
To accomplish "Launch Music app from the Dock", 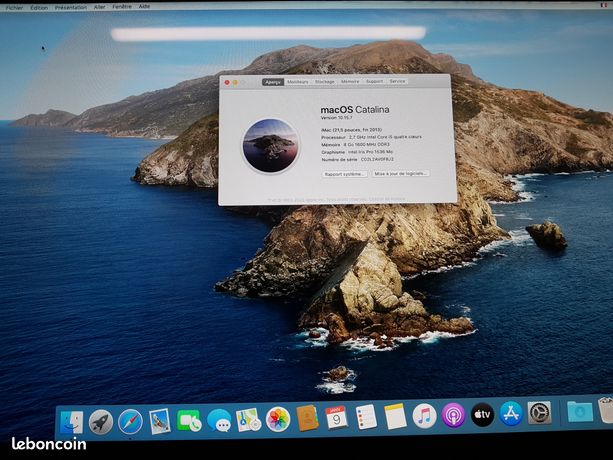I will coord(424,416).
